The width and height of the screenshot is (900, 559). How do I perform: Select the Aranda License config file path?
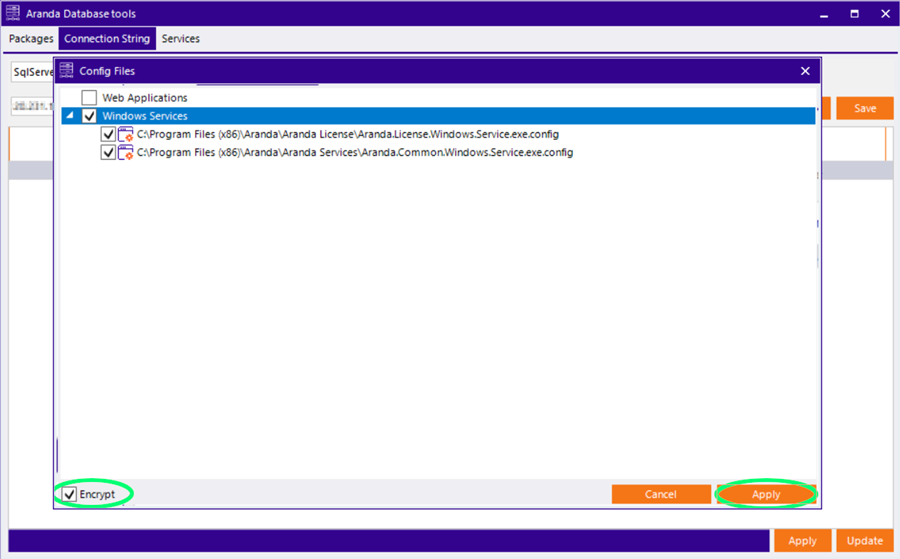click(348, 134)
